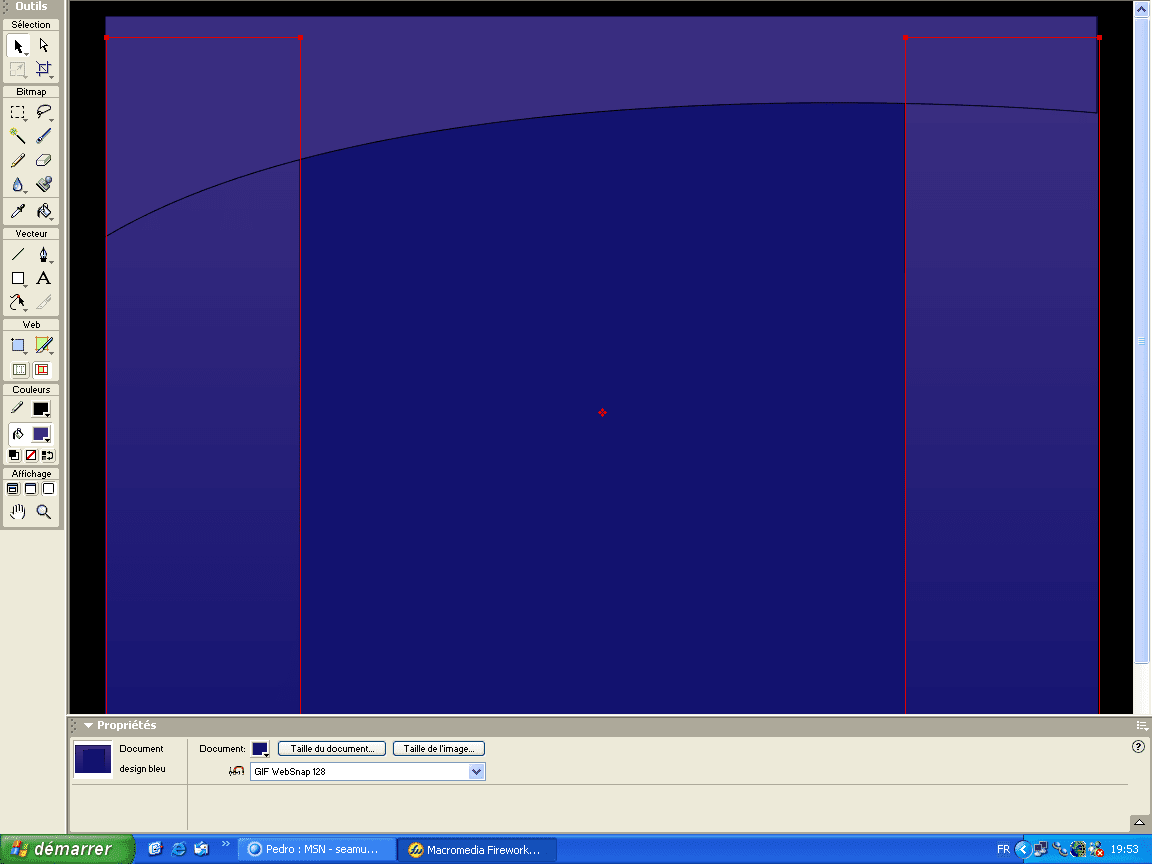Toggle show slices and hotspots
1152x864 pixels.
coord(43,370)
